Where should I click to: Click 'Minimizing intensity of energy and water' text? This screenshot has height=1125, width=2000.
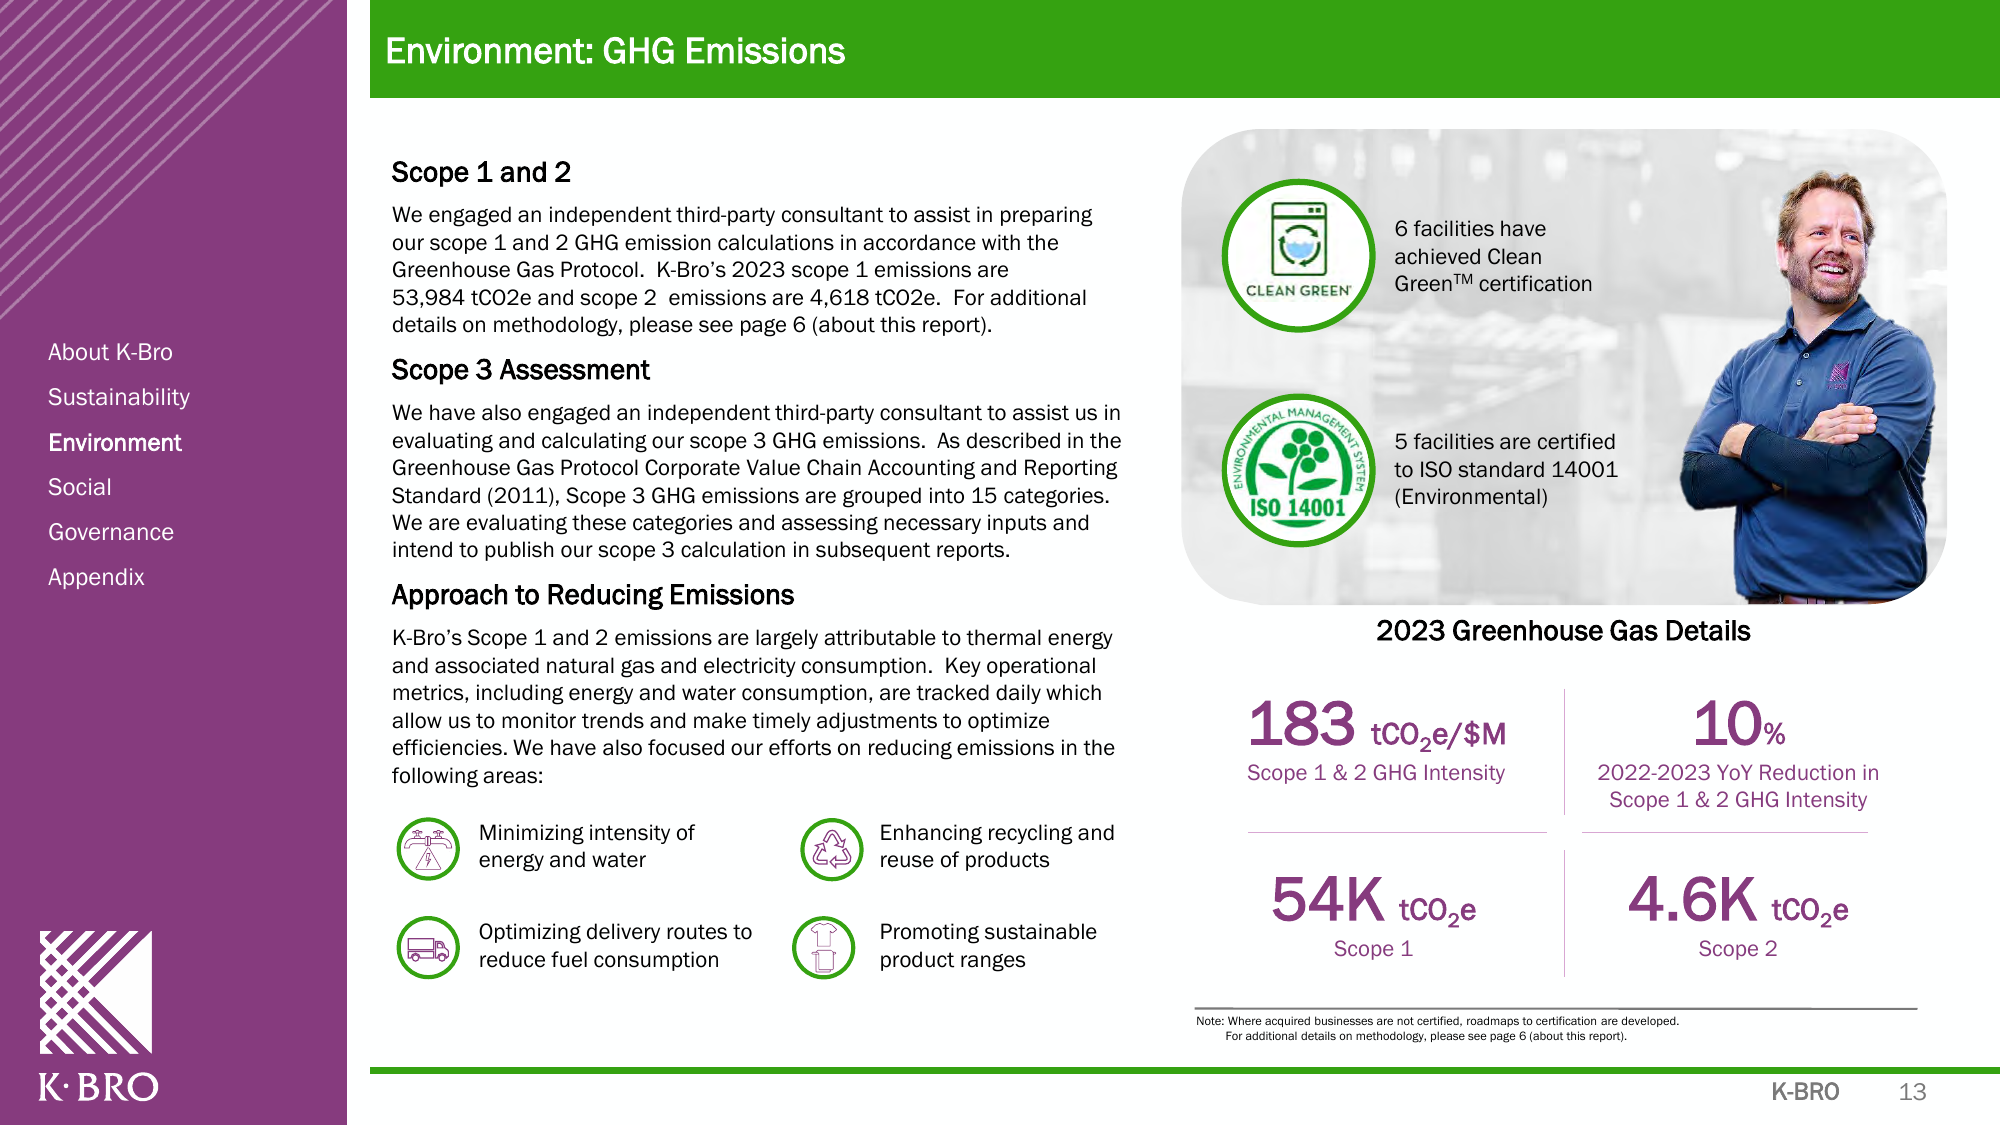coord(586,846)
